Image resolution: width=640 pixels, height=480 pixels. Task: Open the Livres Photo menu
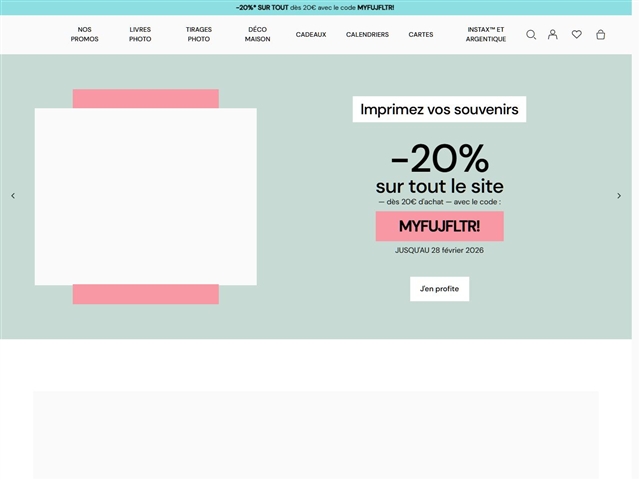click(x=140, y=34)
